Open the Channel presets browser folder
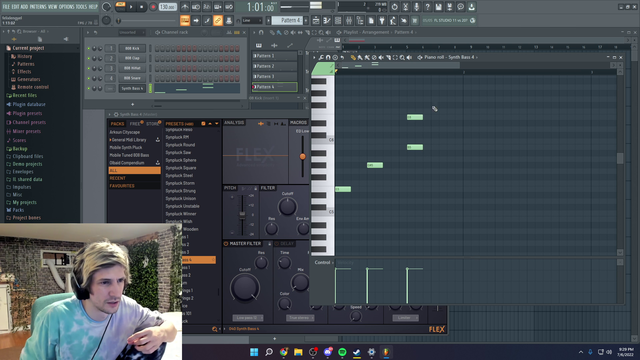Viewport: 640px width, 360px height. [x=29, y=122]
